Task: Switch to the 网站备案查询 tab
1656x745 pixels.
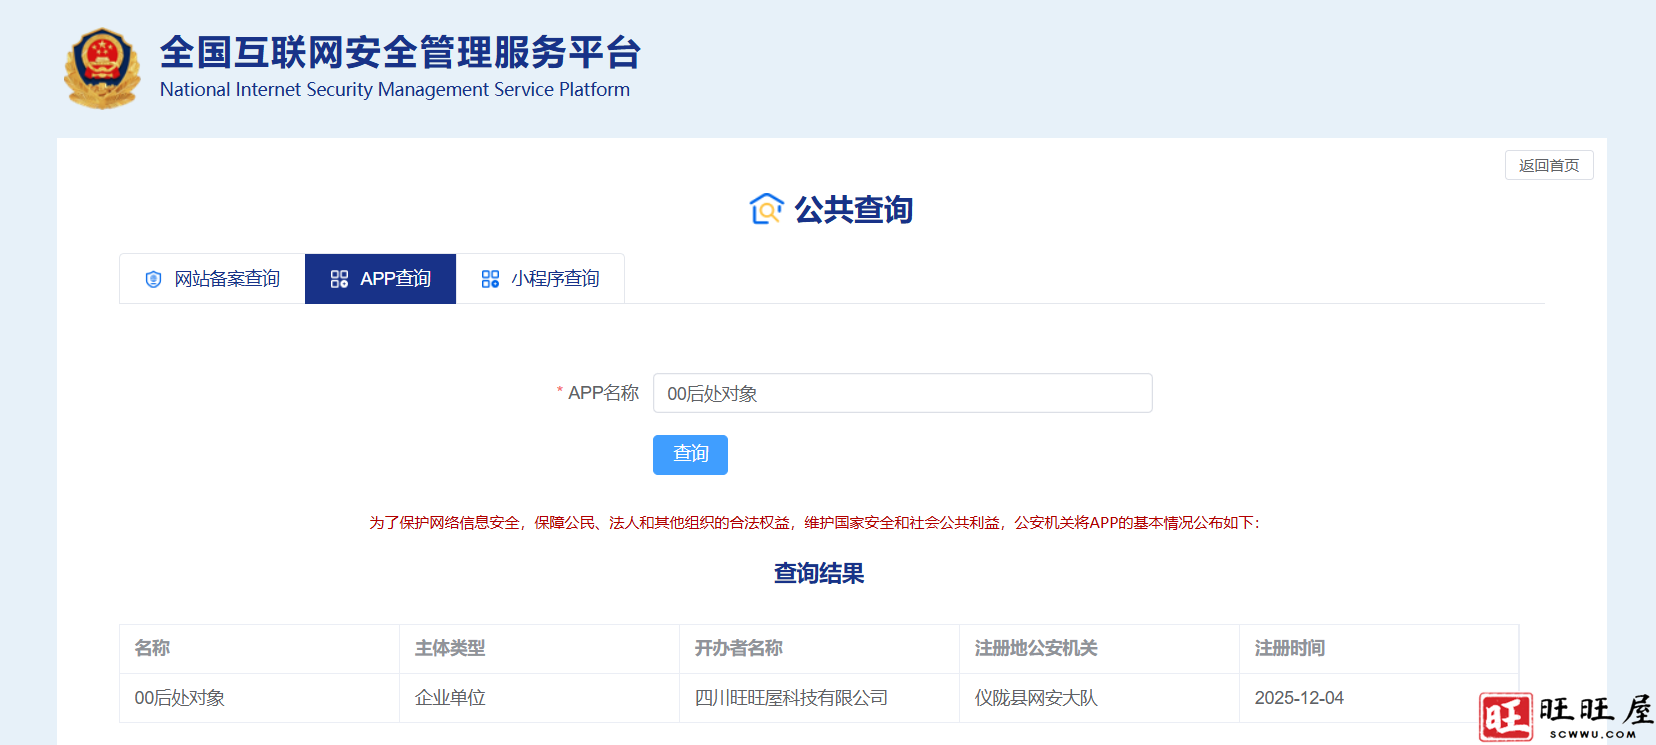Action: point(212,279)
